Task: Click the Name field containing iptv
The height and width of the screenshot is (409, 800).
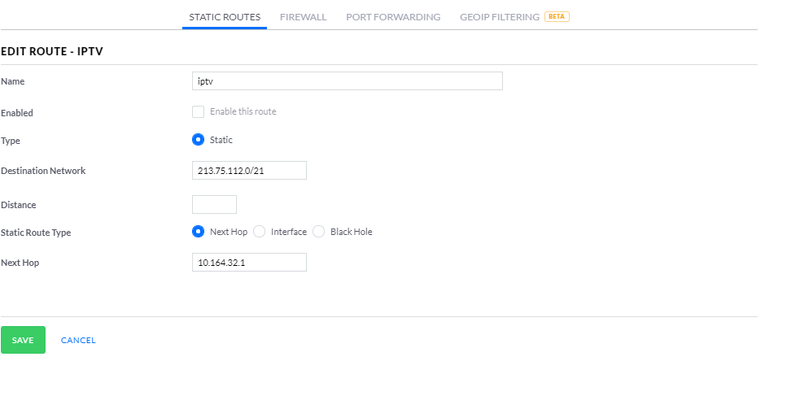Action: (x=347, y=81)
